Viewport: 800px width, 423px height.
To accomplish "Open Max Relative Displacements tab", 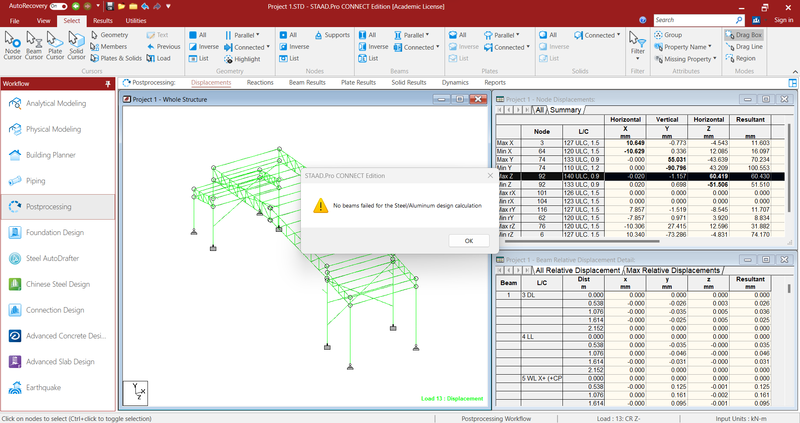I will [673, 270].
